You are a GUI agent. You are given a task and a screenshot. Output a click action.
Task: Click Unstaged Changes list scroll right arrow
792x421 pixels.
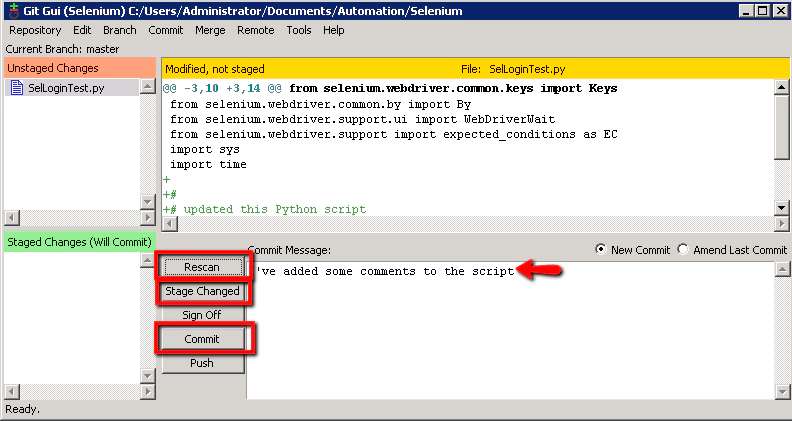coord(147,218)
